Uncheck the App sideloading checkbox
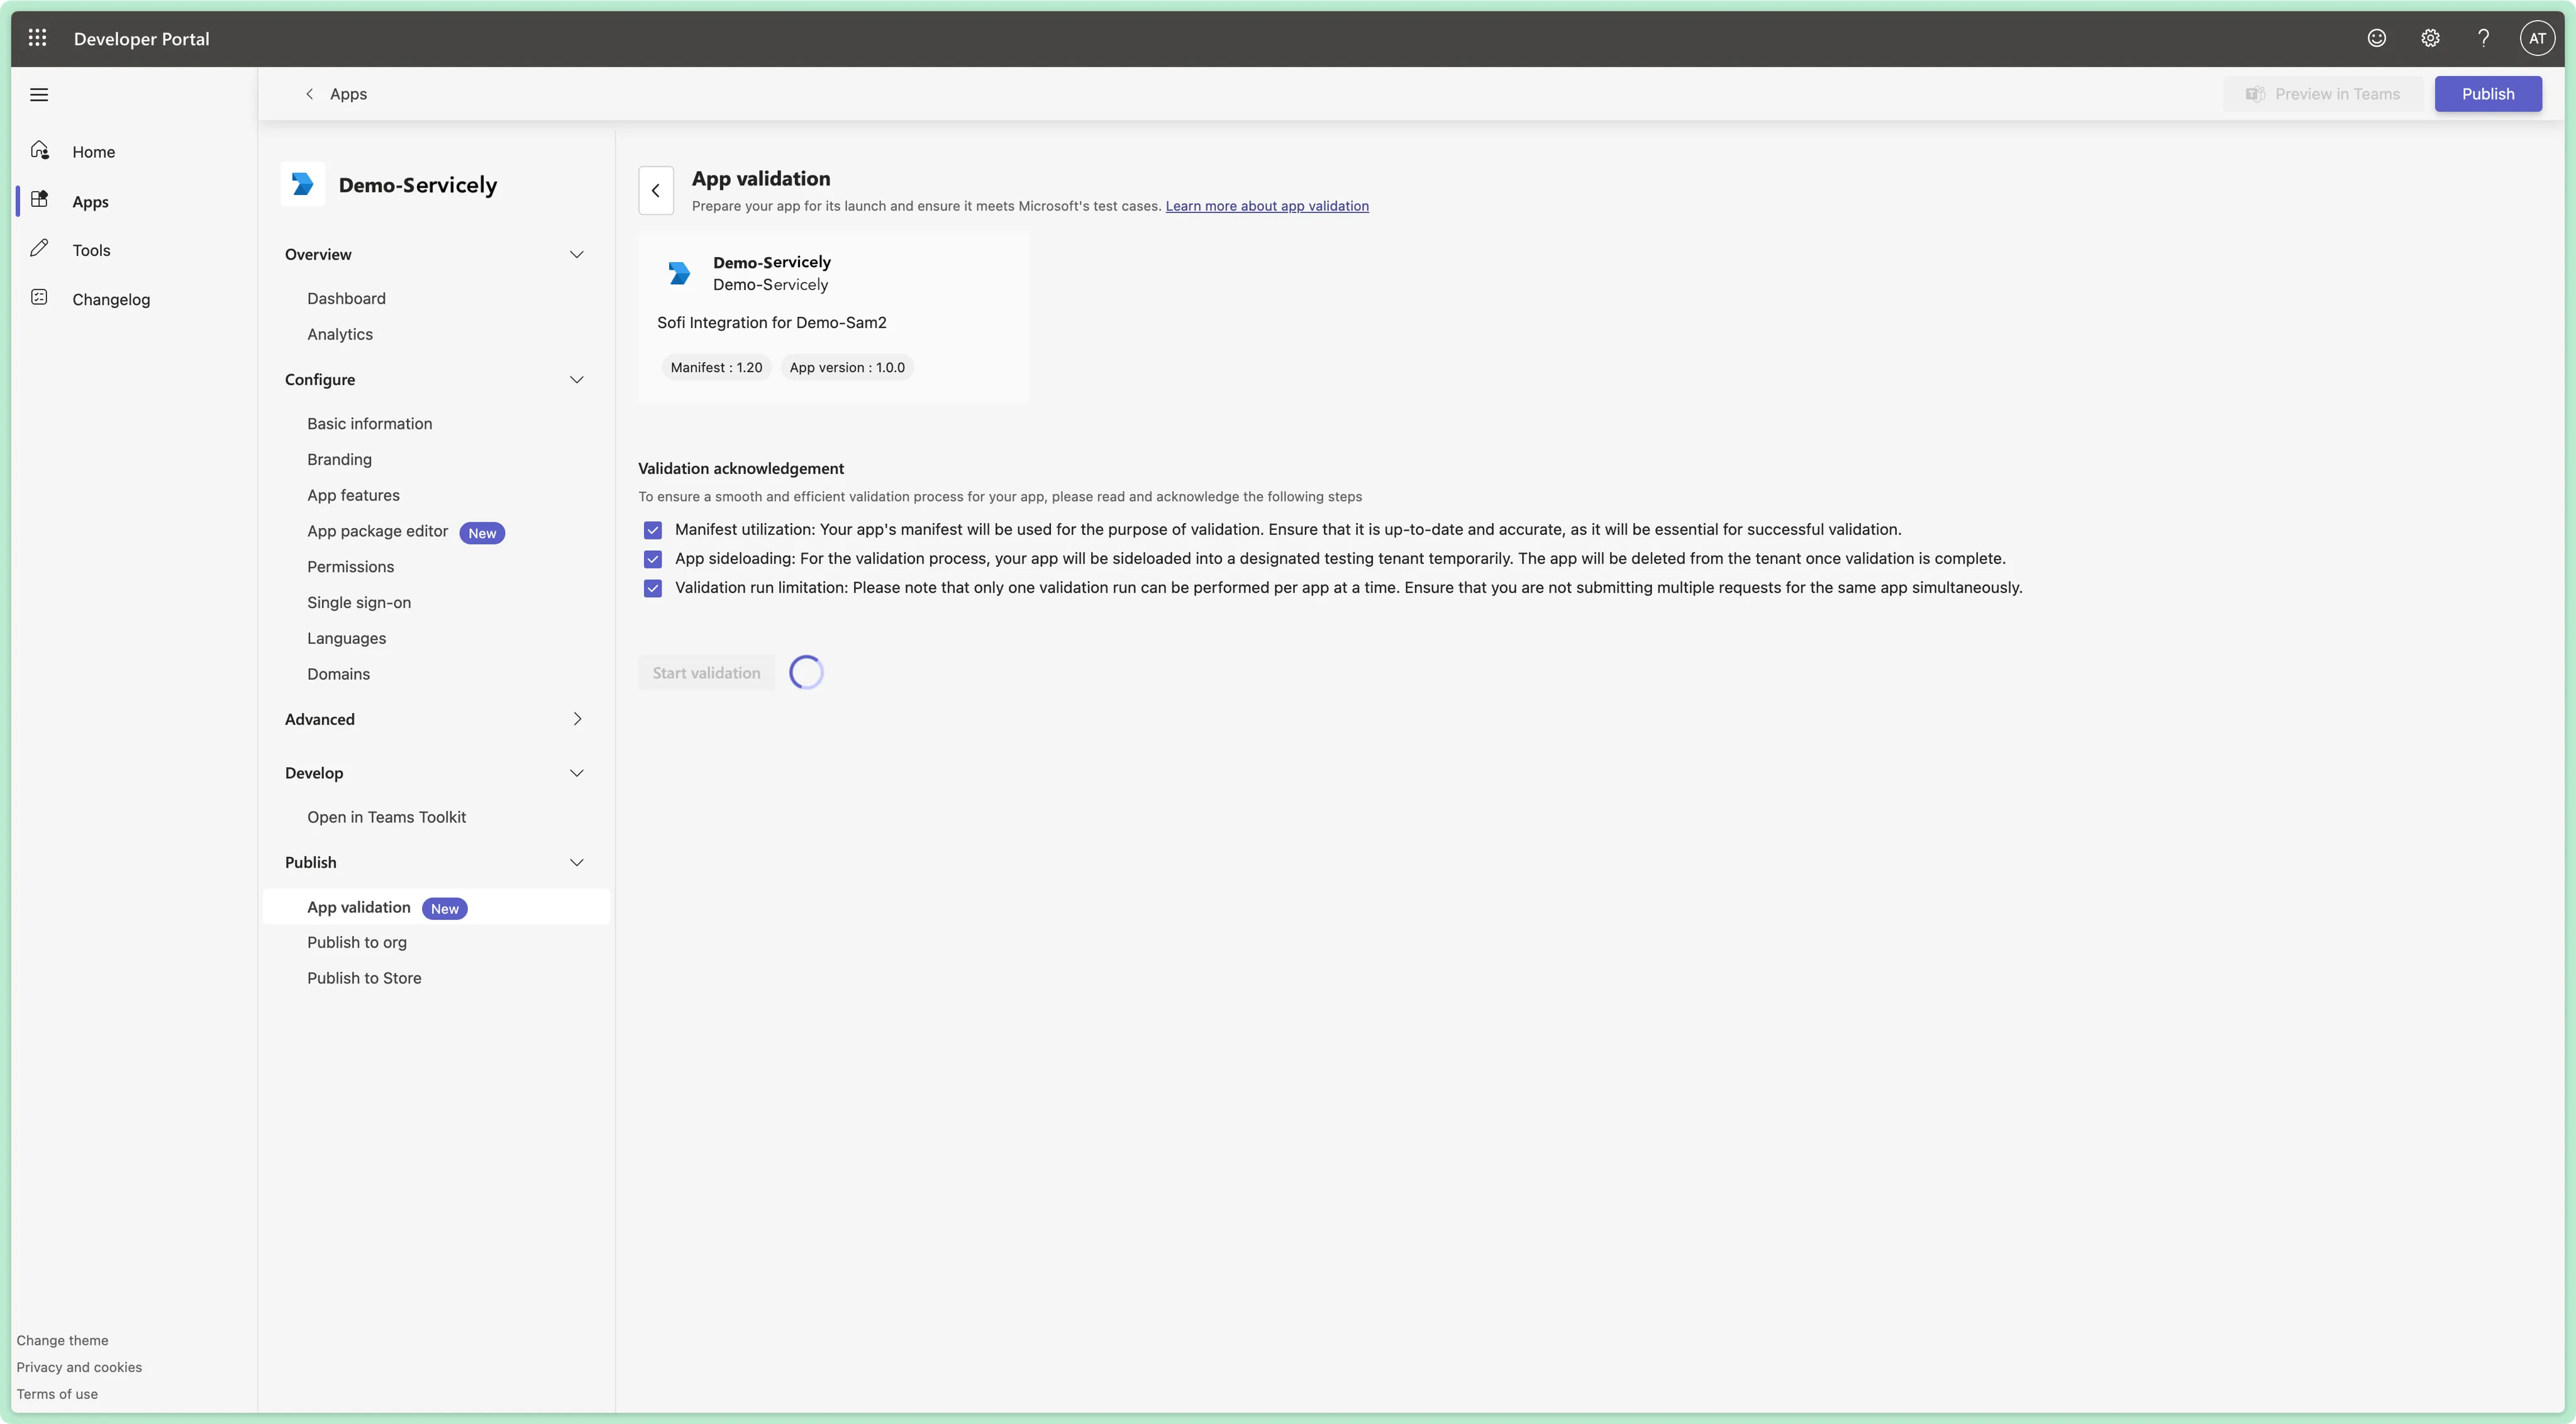This screenshot has height=1424, width=2576. pos(653,559)
